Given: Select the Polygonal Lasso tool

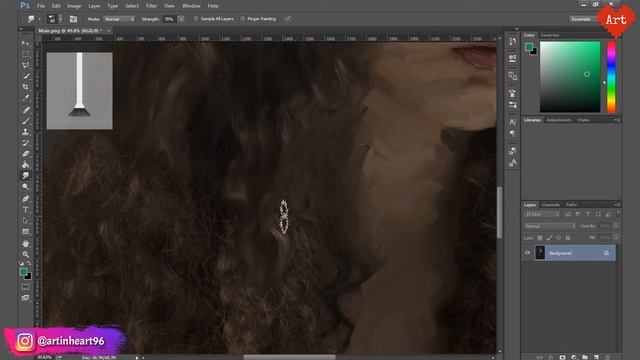Looking at the screenshot, I should click(25, 65).
